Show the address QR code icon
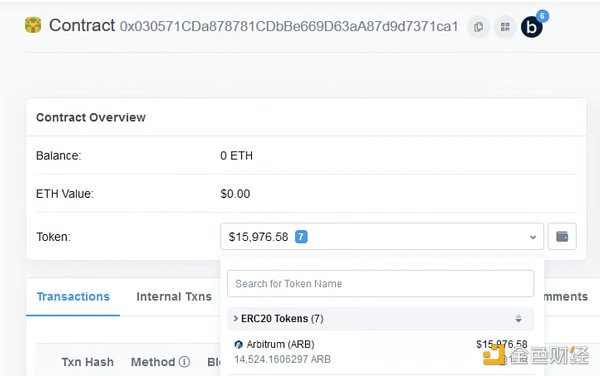Viewport: 600px width, 376px height. (x=505, y=27)
